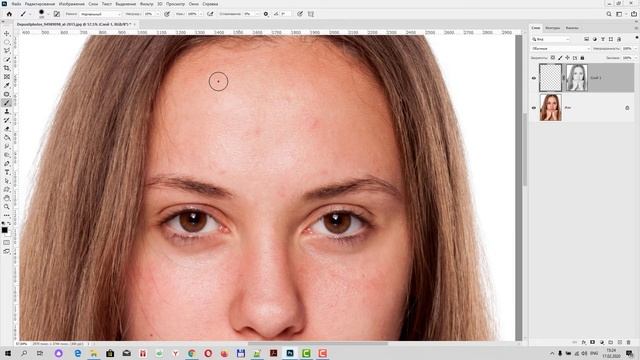The image size is (640, 360).
Task: Click the search magnifier at top right
Action: click(x=609, y=14)
